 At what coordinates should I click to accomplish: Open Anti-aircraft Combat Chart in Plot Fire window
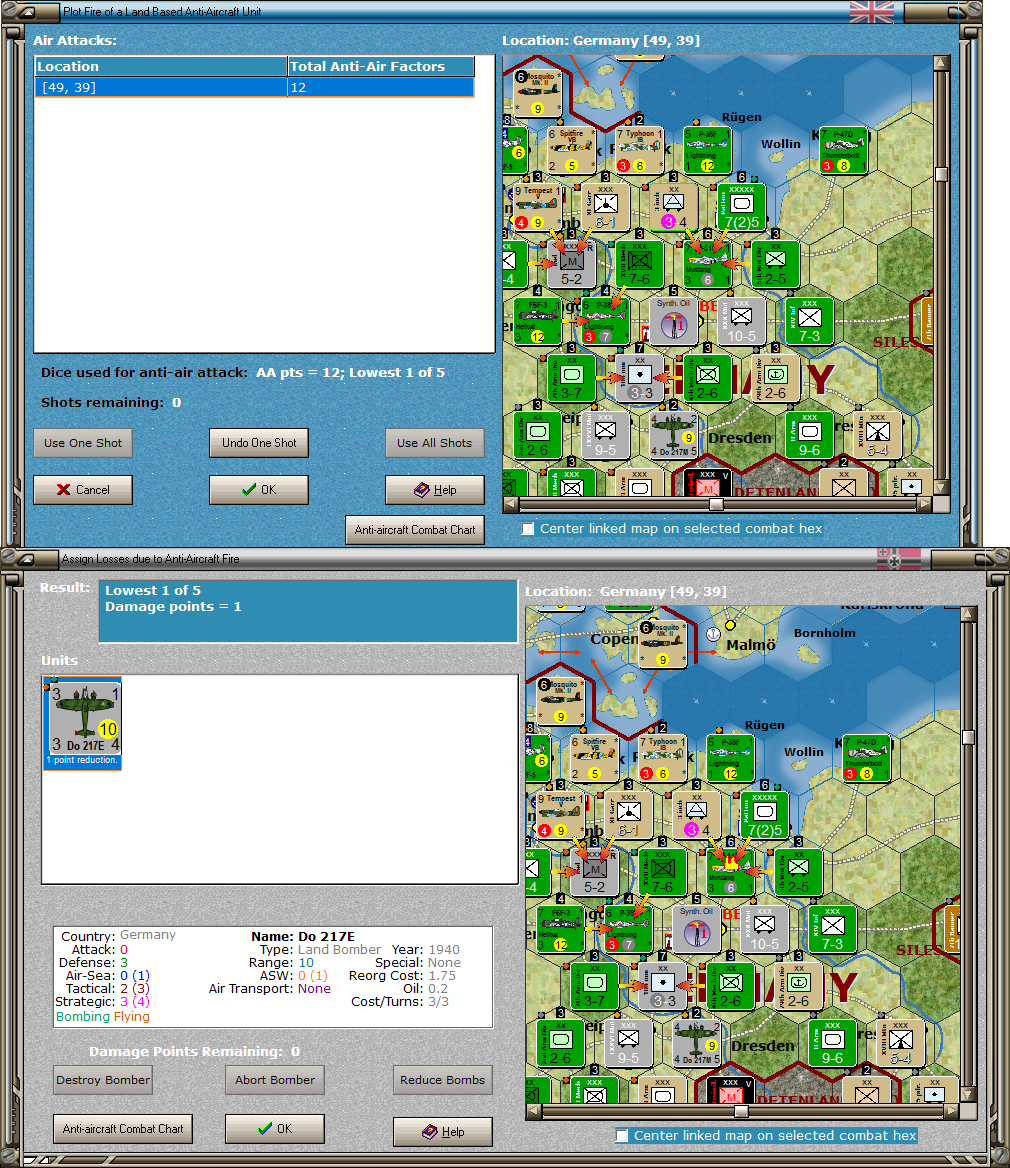[x=415, y=530]
